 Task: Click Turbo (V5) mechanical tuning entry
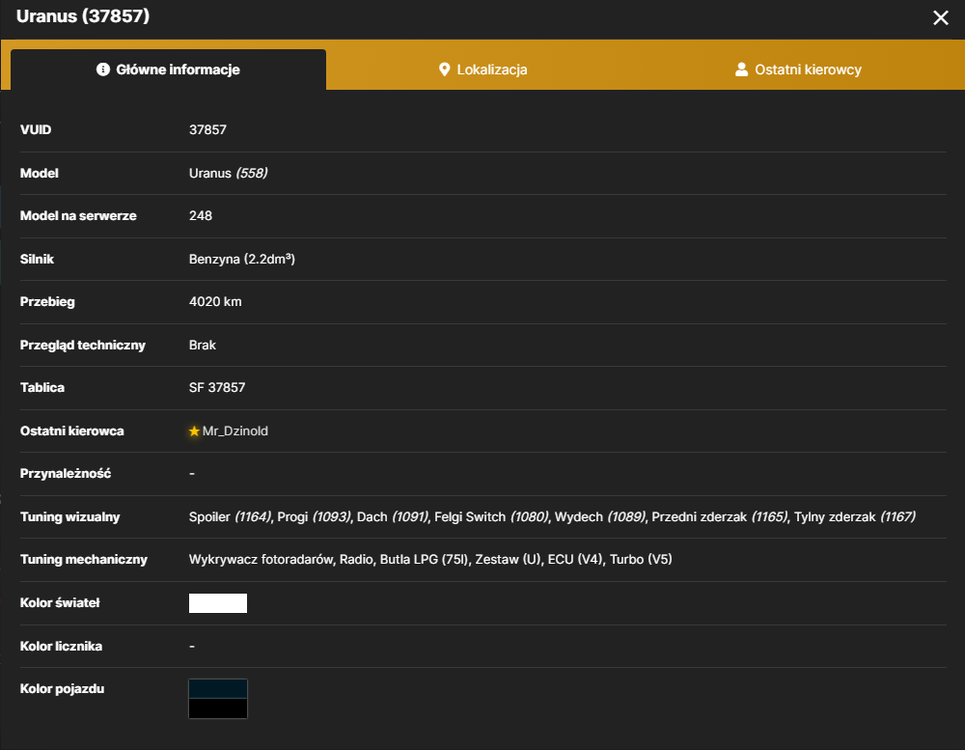[x=641, y=559]
